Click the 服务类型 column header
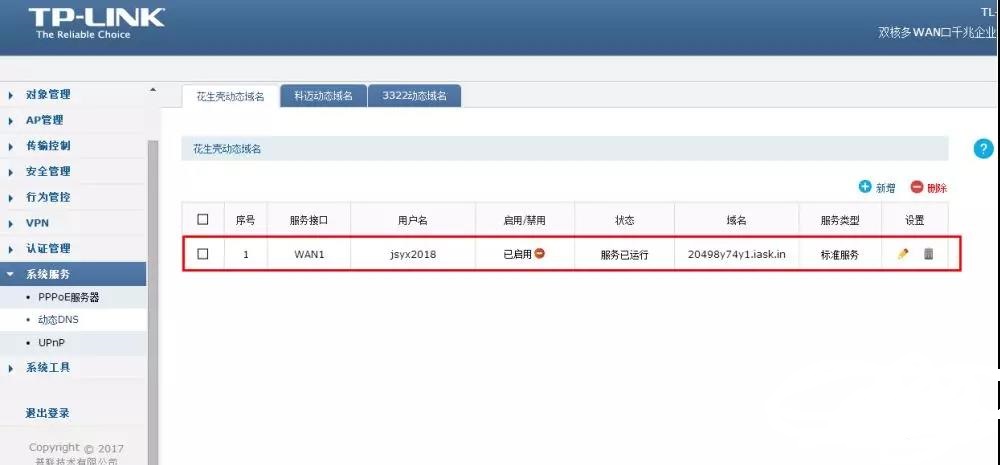This screenshot has width=1000, height=465. 840,220
